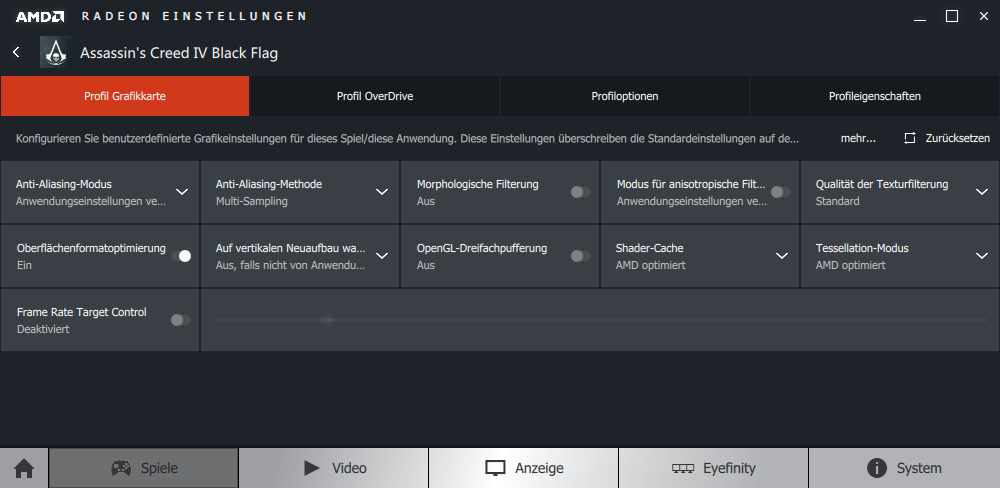This screenshot has height=488, width=1000.
Task: Maximize the Radeon Einstellungen window
Action: coord(952,17)
